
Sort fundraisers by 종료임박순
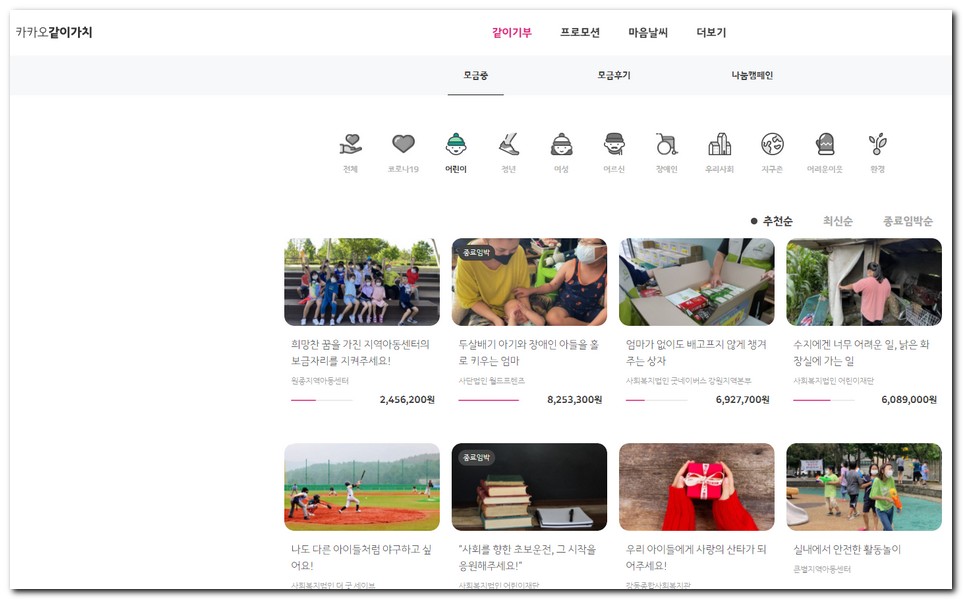(x=907, y=221)
